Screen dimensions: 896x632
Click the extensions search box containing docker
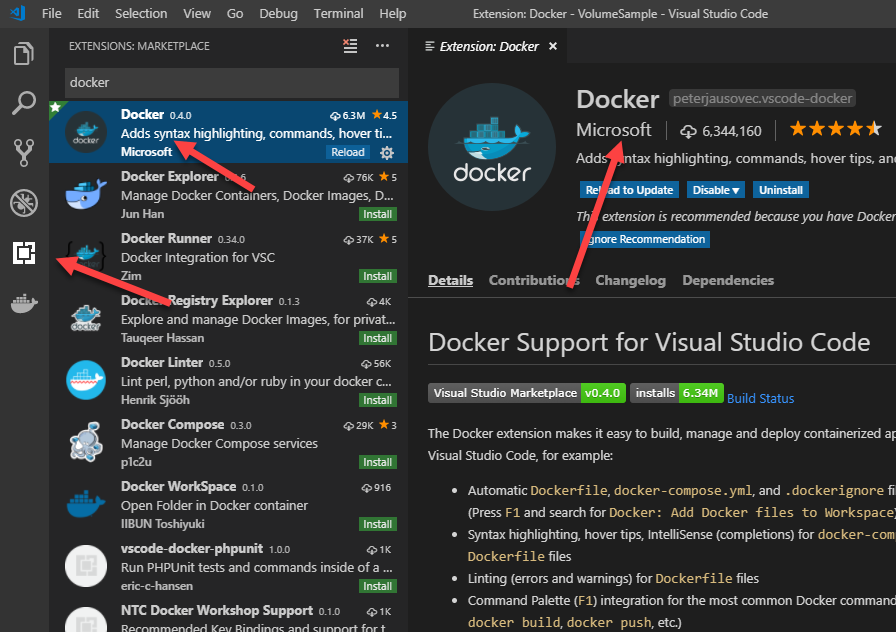pyautogui.click(x=232, y=83)
